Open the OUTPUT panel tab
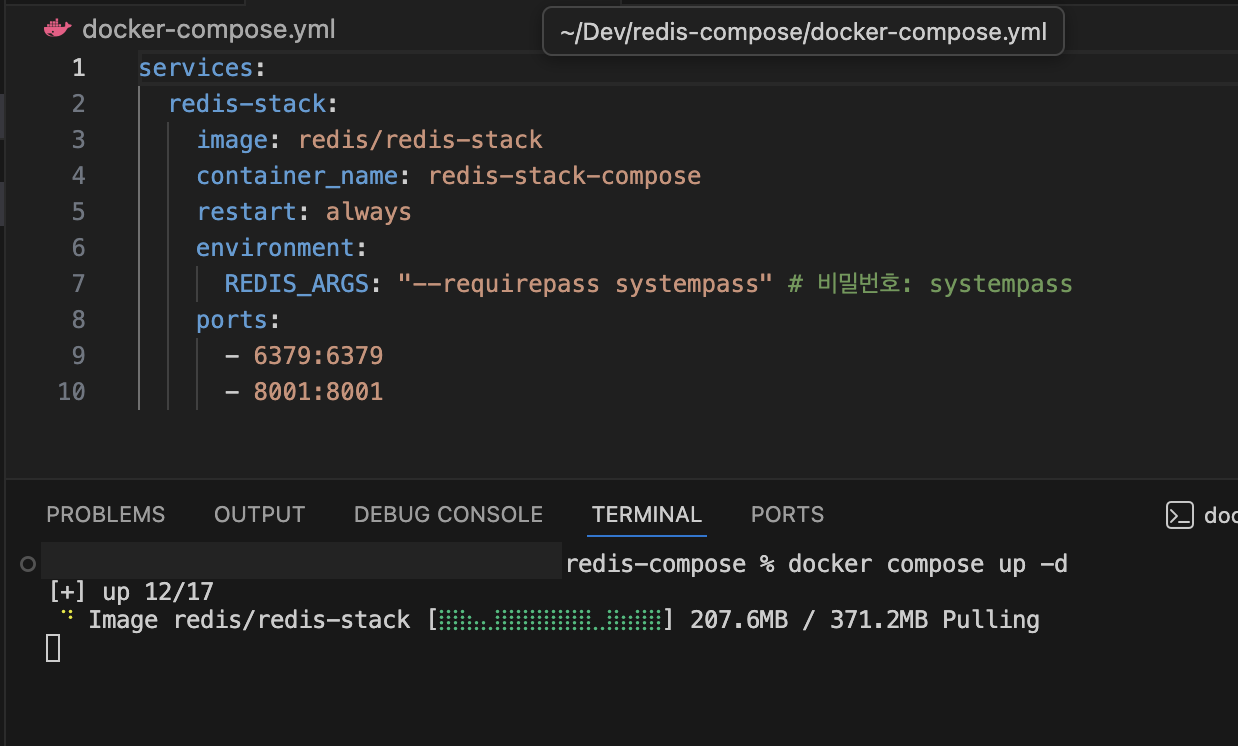This screenshot has height=746, width=1238. (x=259, y=515)
